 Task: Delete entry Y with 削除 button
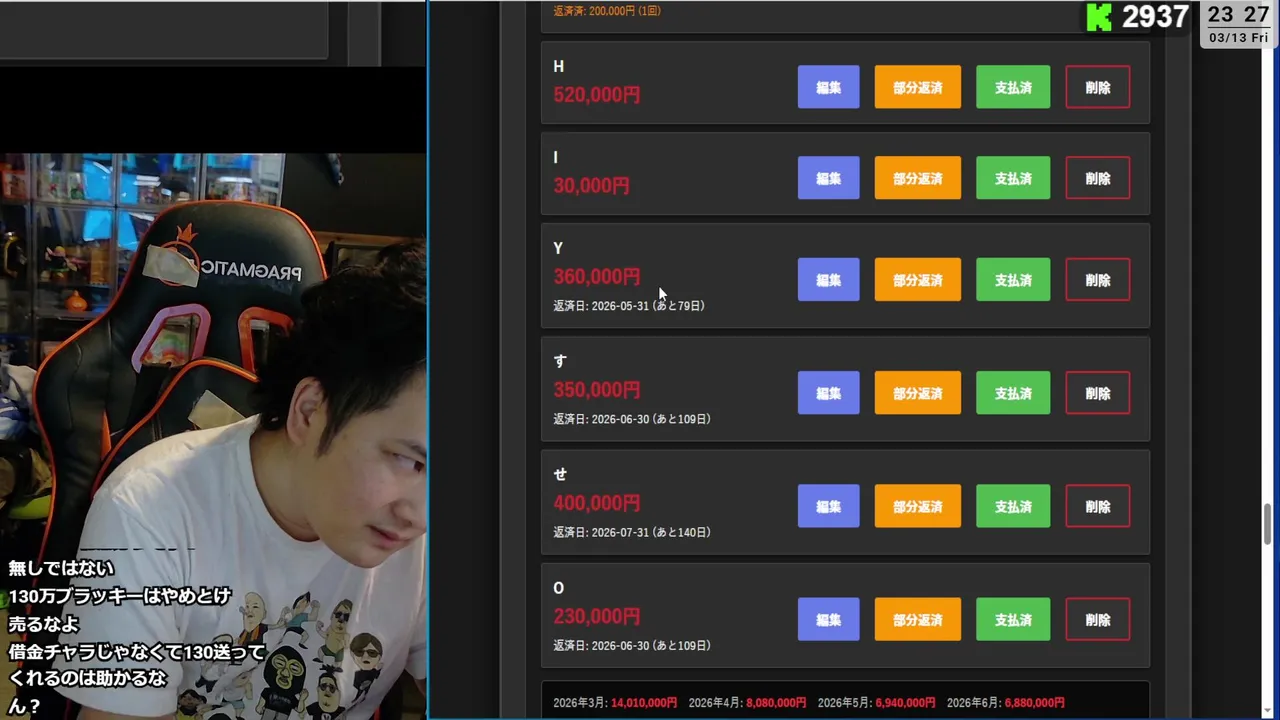click(x=1098, y=280)
